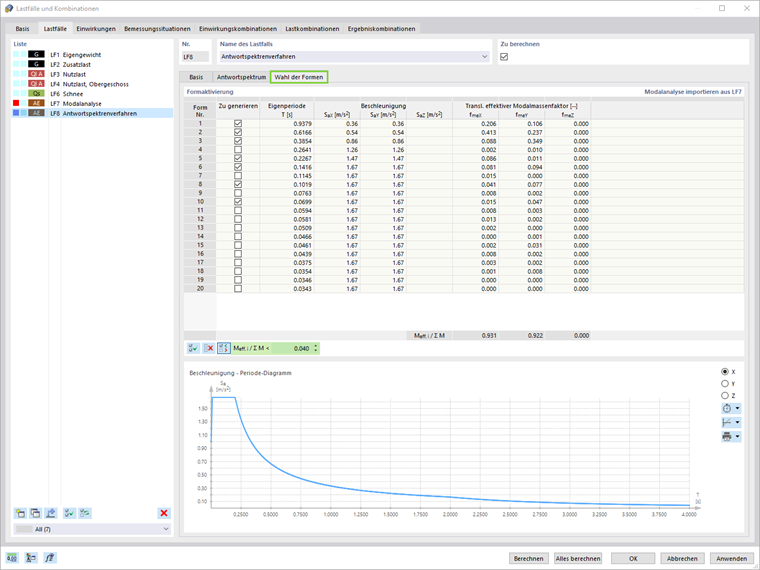Open the load case name dropdown
Image resolution: width=760 pixels, height=570 pixels.
485,57
